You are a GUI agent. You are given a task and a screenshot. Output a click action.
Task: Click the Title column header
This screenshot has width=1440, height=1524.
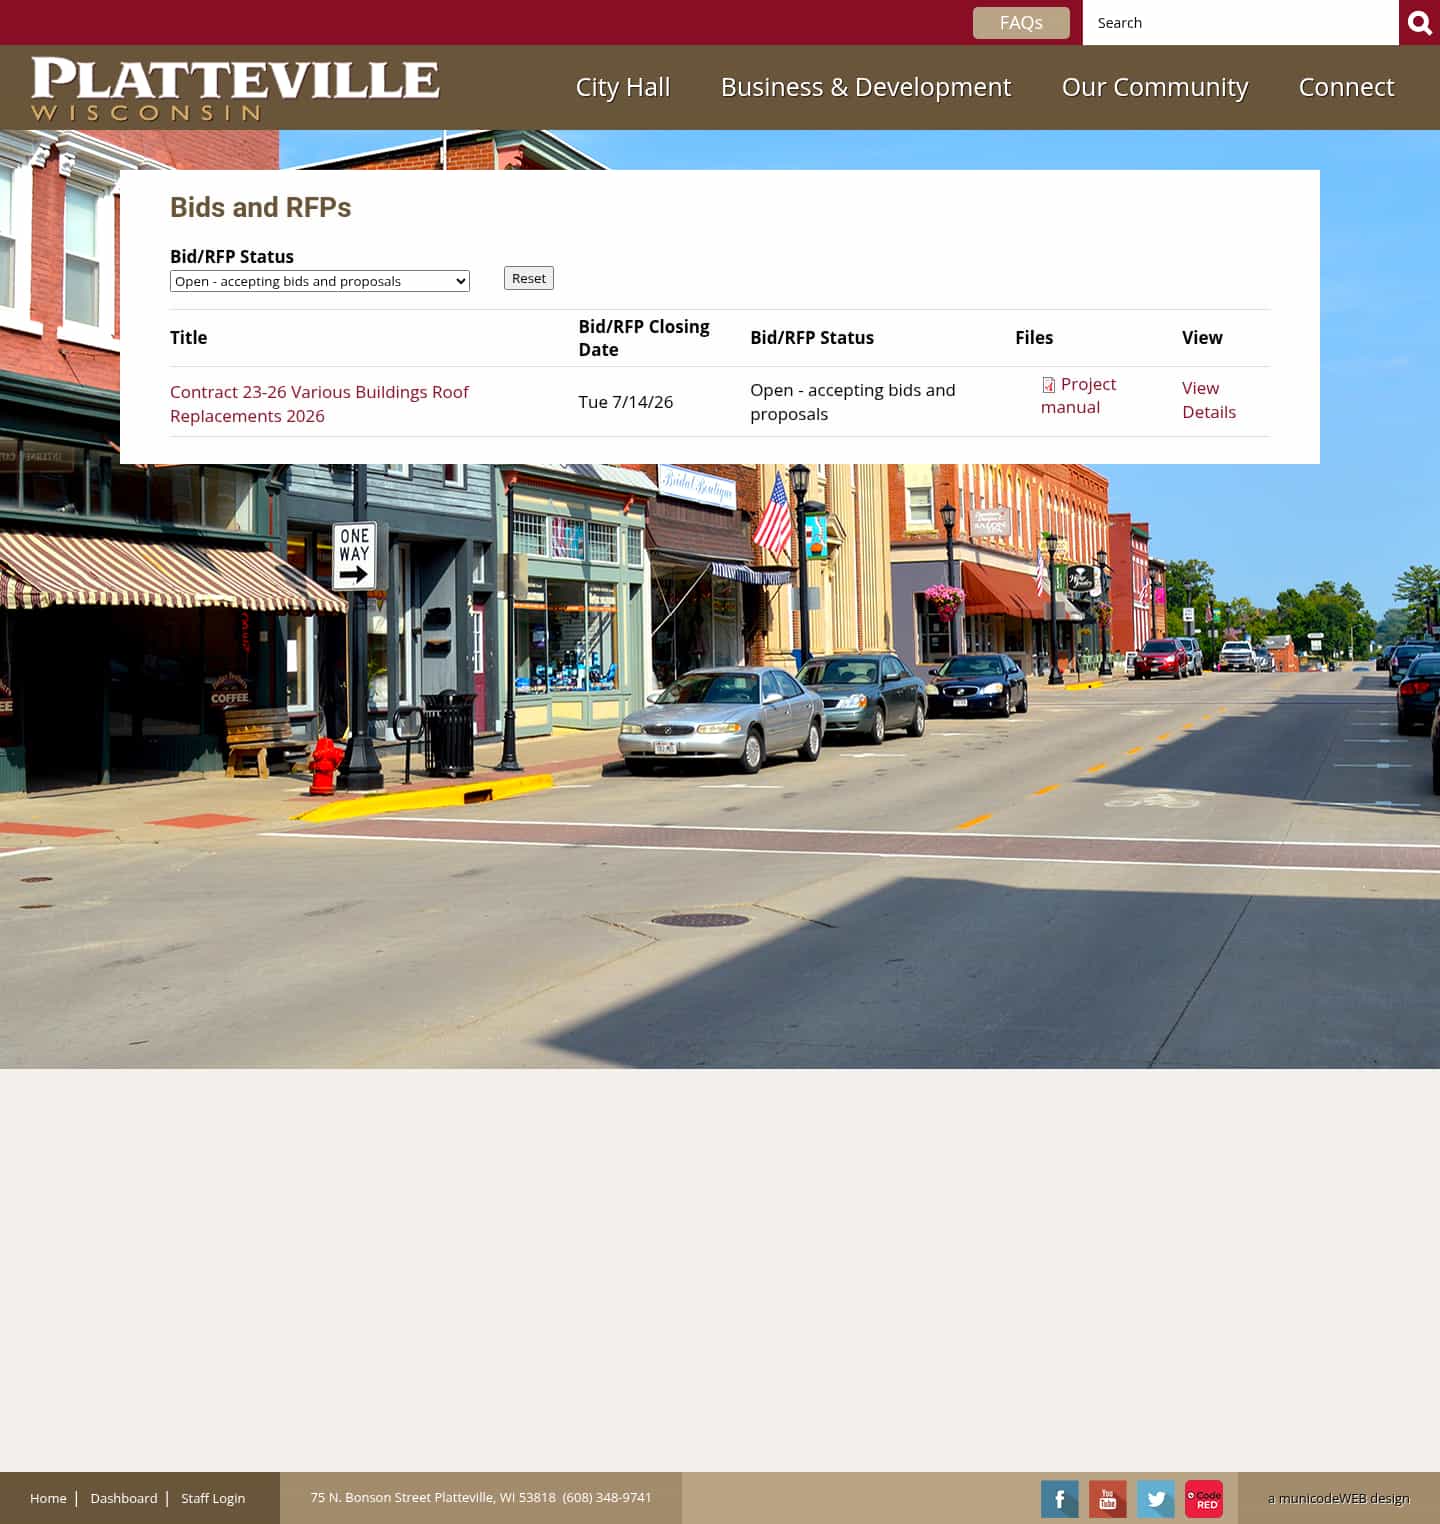click(x=189, y=338)
